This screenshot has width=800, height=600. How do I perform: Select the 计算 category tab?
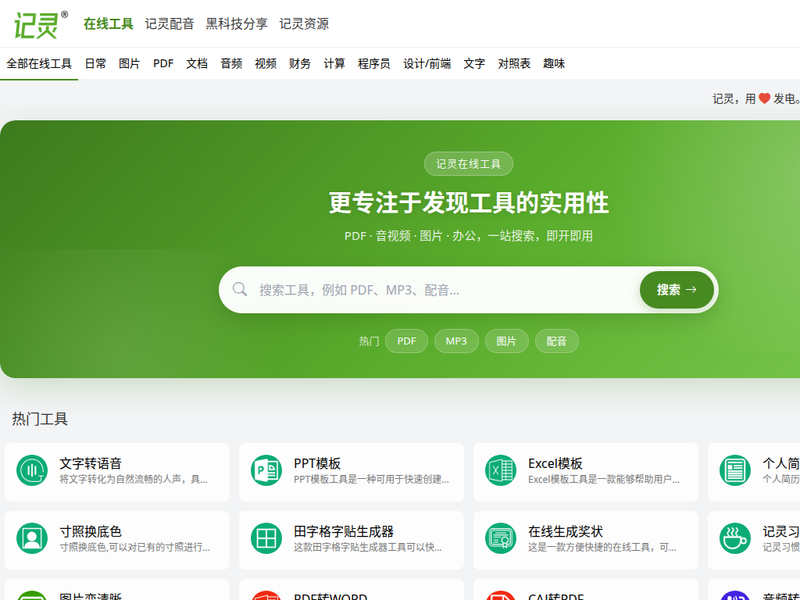[334, 64]
